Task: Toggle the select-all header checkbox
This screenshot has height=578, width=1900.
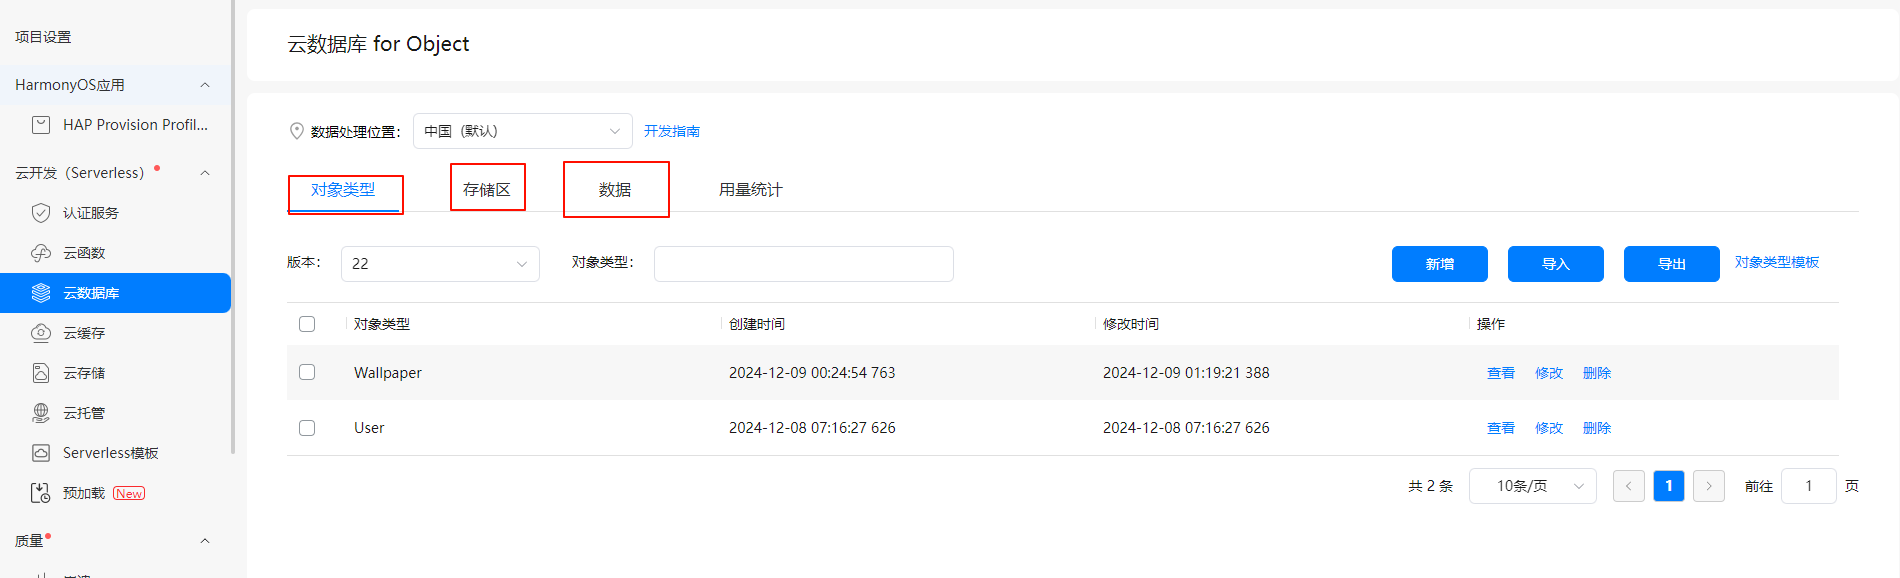Action: click(307, 324)
